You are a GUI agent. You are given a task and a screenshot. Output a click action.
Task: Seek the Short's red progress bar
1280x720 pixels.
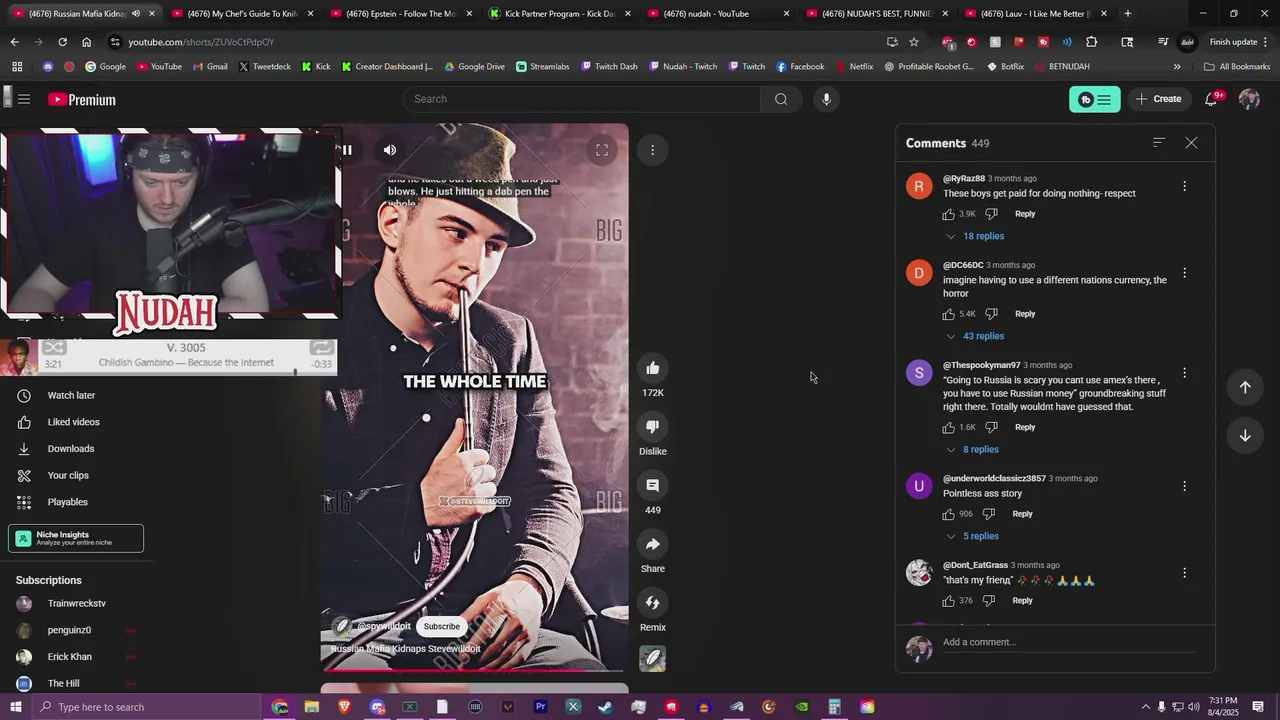[x=475, y=669]
